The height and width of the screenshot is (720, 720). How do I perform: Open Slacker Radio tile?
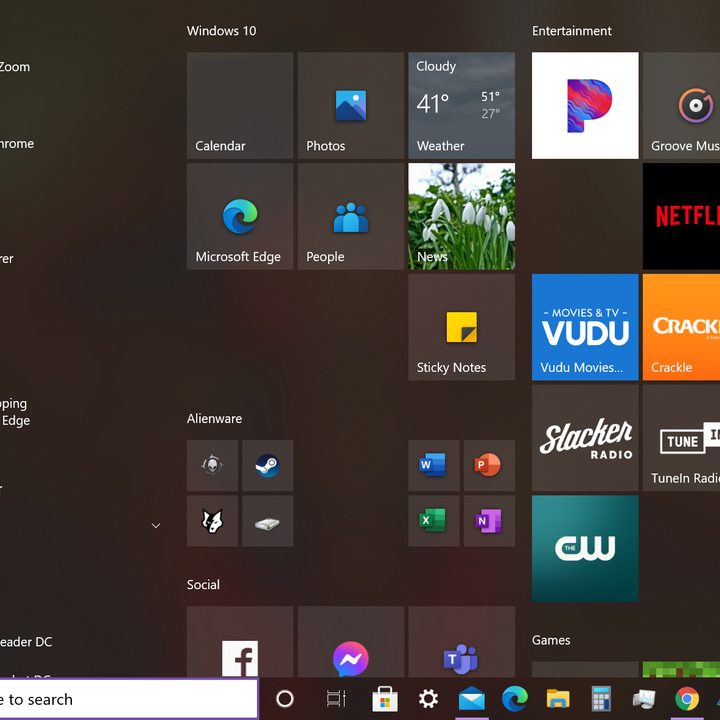click(x=585, y=438)
